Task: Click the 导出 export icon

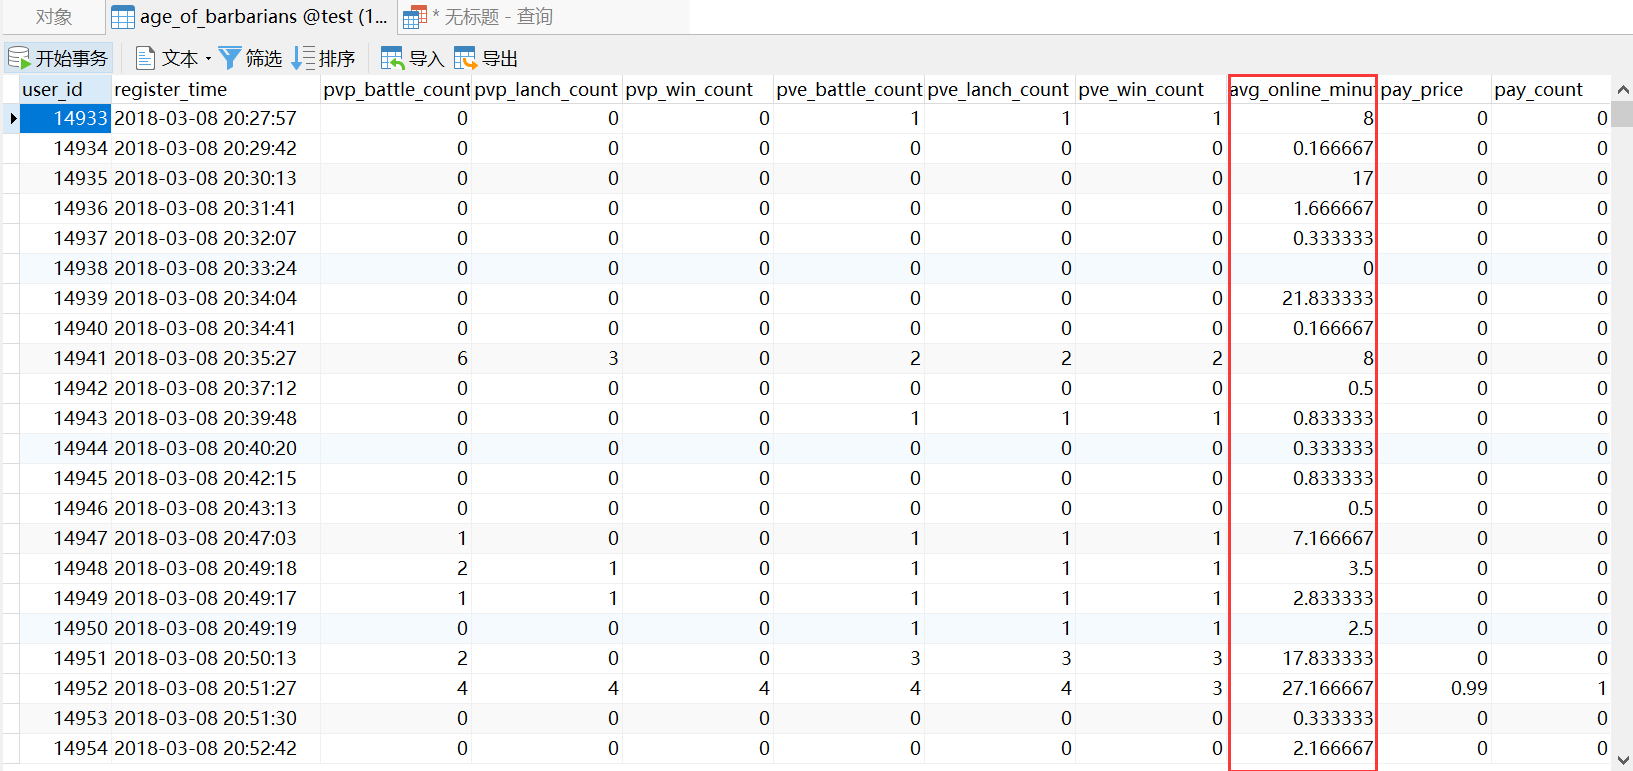Action: (x=465, y=58)
